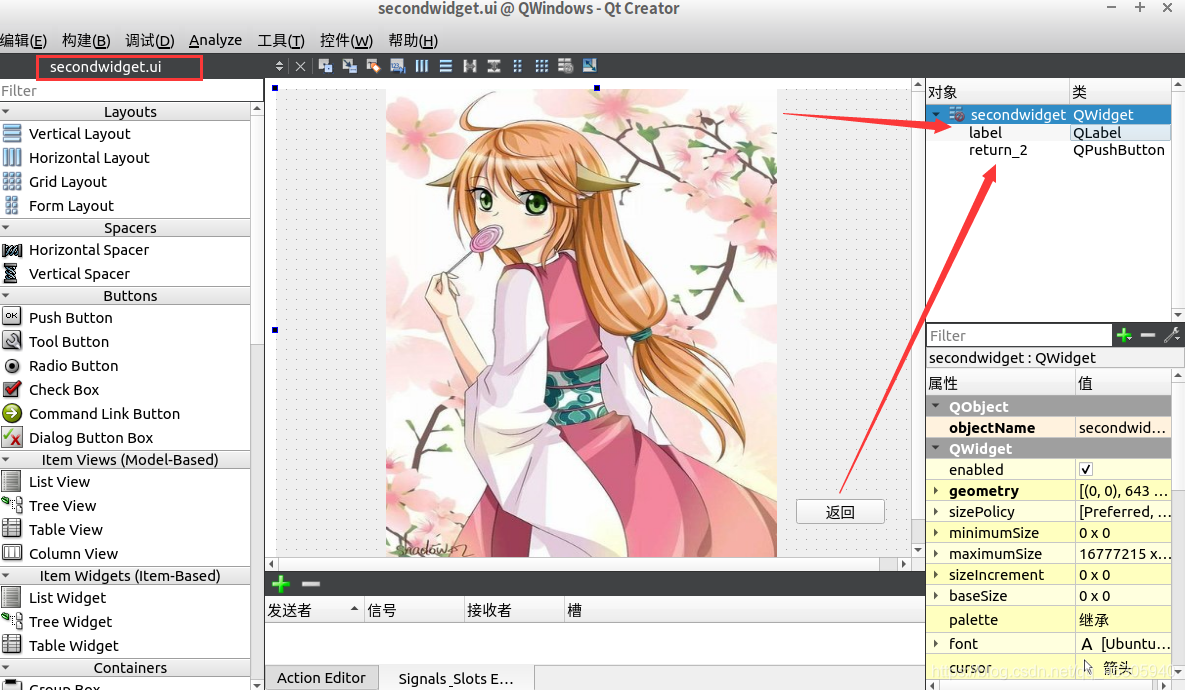Collapse Item Views (Model-Based) category

click(6, 459)
